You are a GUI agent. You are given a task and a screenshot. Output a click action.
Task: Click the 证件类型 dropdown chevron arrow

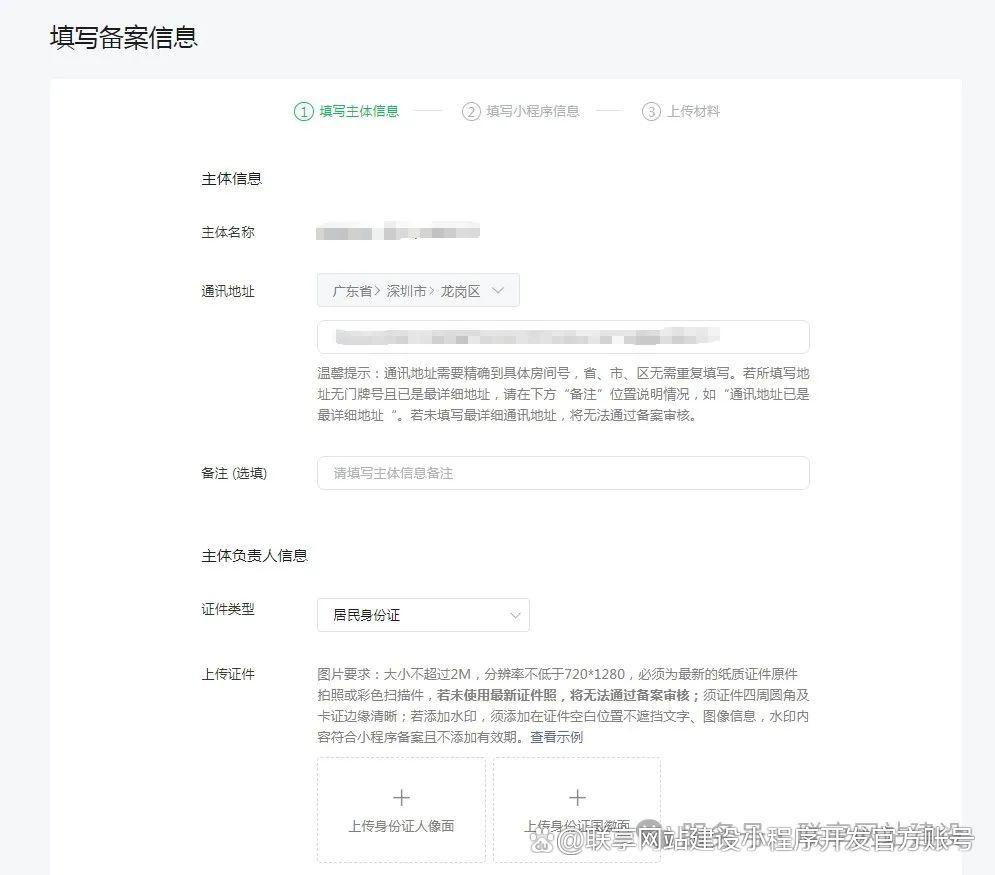point(515,616)
